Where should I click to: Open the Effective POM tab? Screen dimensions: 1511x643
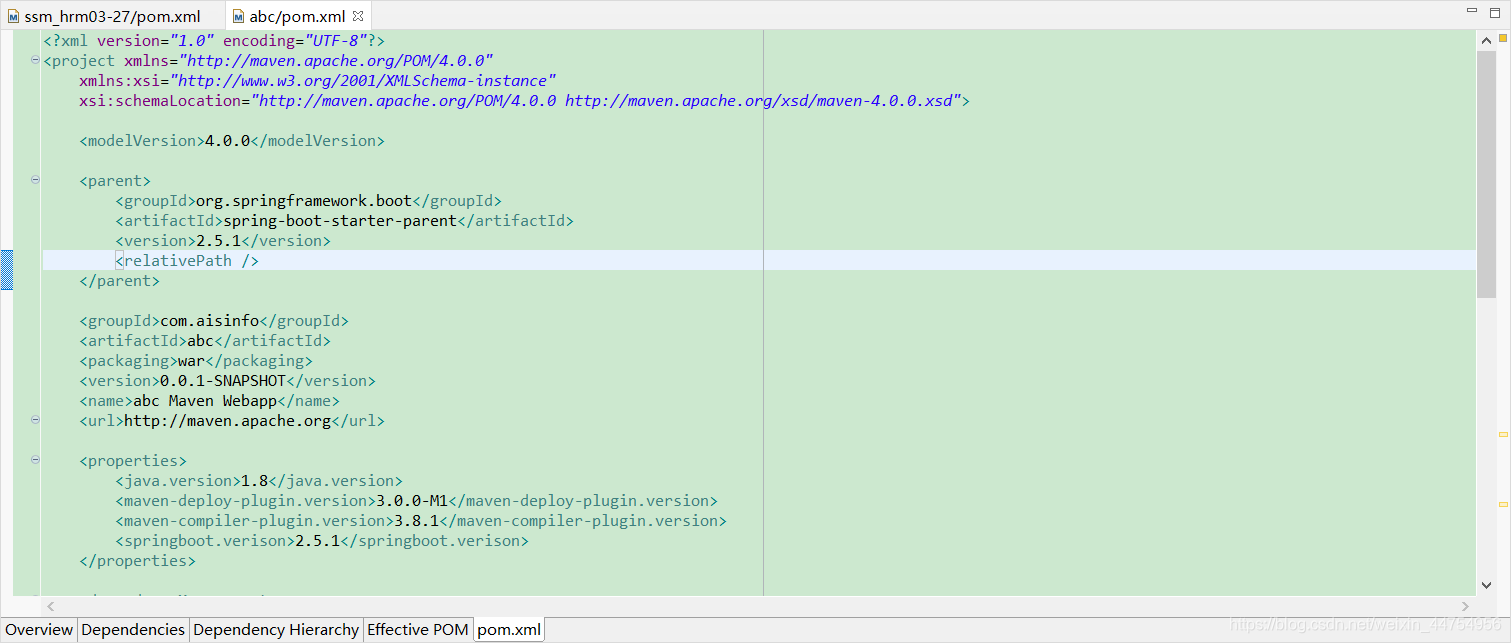(418, 630)
